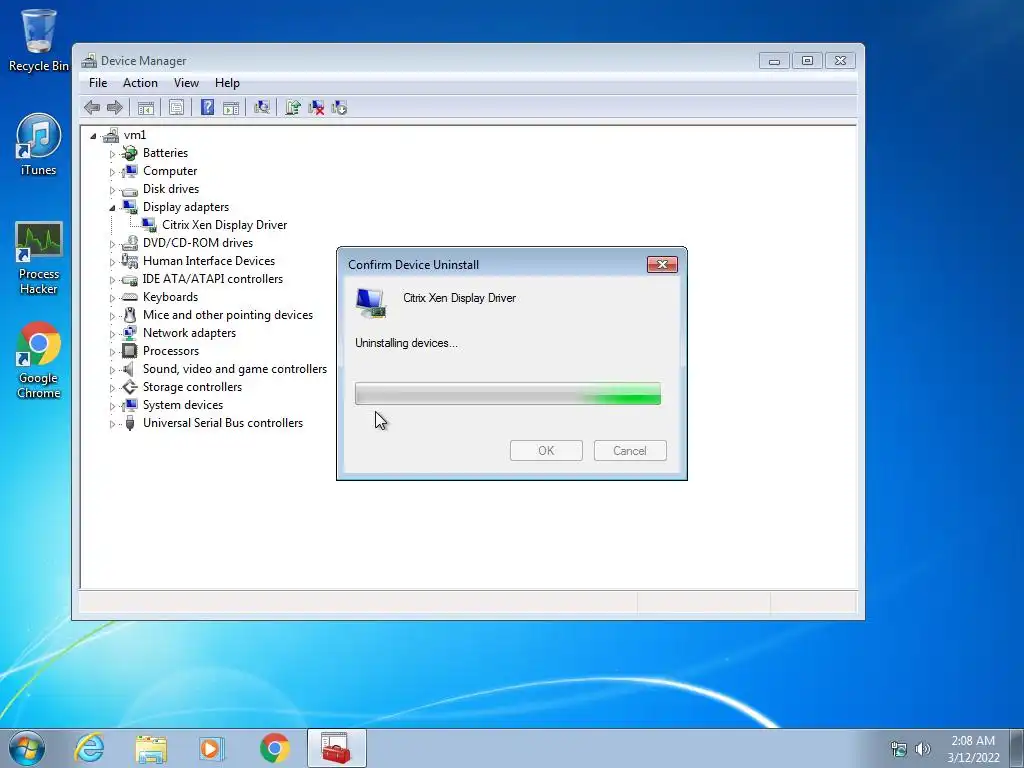Collapse the Display adapters node
1024x768 pixels.
(x=112, y=208)
